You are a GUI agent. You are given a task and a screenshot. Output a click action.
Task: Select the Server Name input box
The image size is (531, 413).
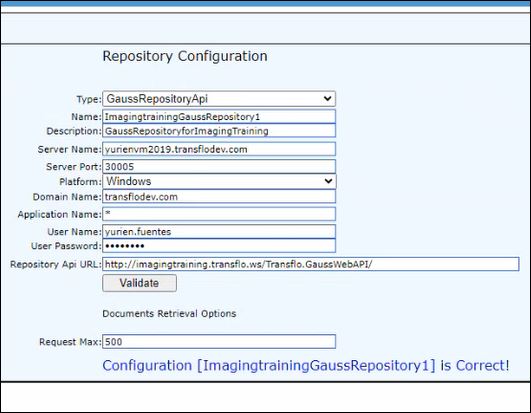click(x=219, y=149)
